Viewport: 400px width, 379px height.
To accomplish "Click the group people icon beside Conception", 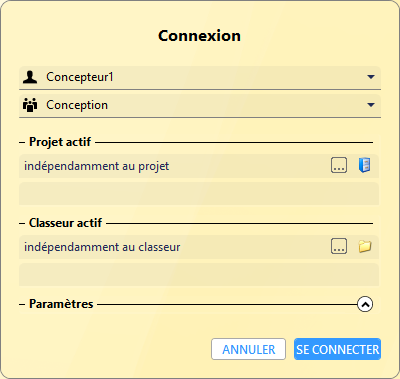I will (30, 105).
